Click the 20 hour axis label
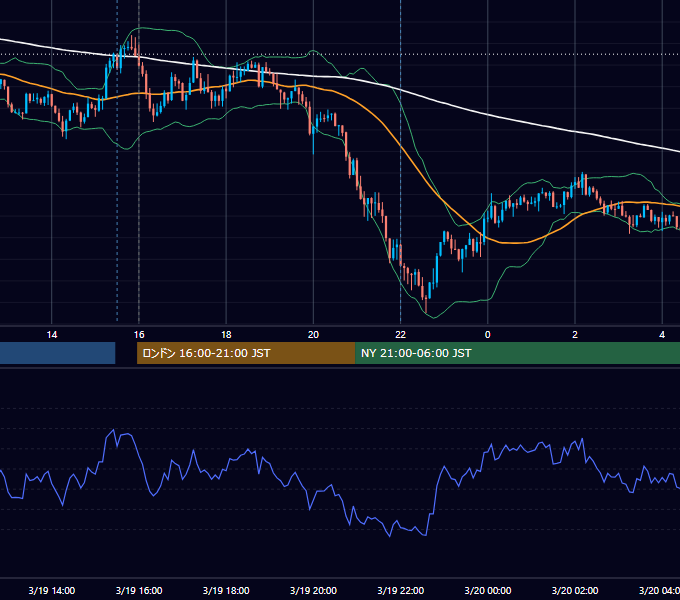This screenshot has height=600, width=680. [x=313, y=335]
